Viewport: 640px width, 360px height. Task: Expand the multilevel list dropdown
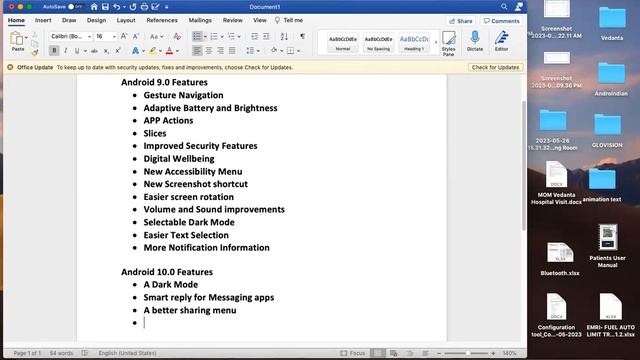pyautogui.click(x=239, y=36)
